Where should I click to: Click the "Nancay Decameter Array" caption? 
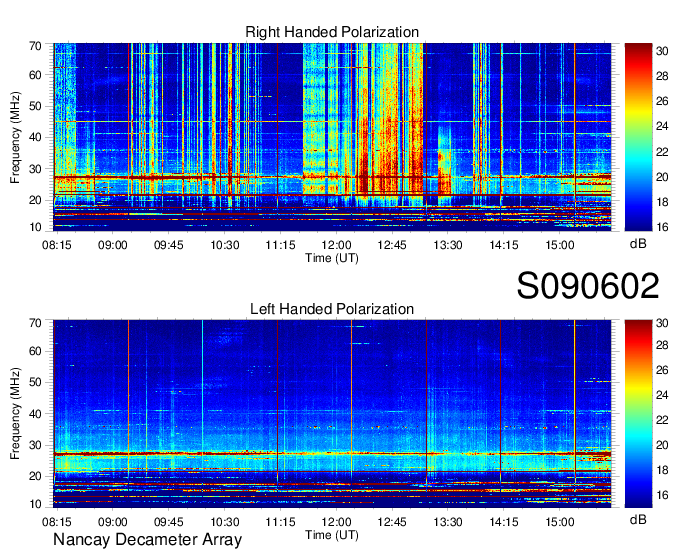pos(147,540)
